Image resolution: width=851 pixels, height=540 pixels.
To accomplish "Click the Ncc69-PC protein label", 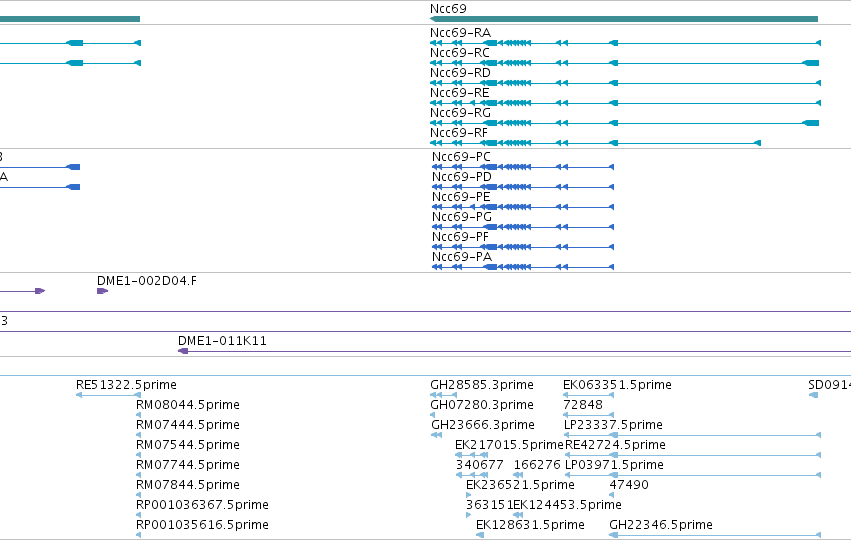I will tap(461, 157).
